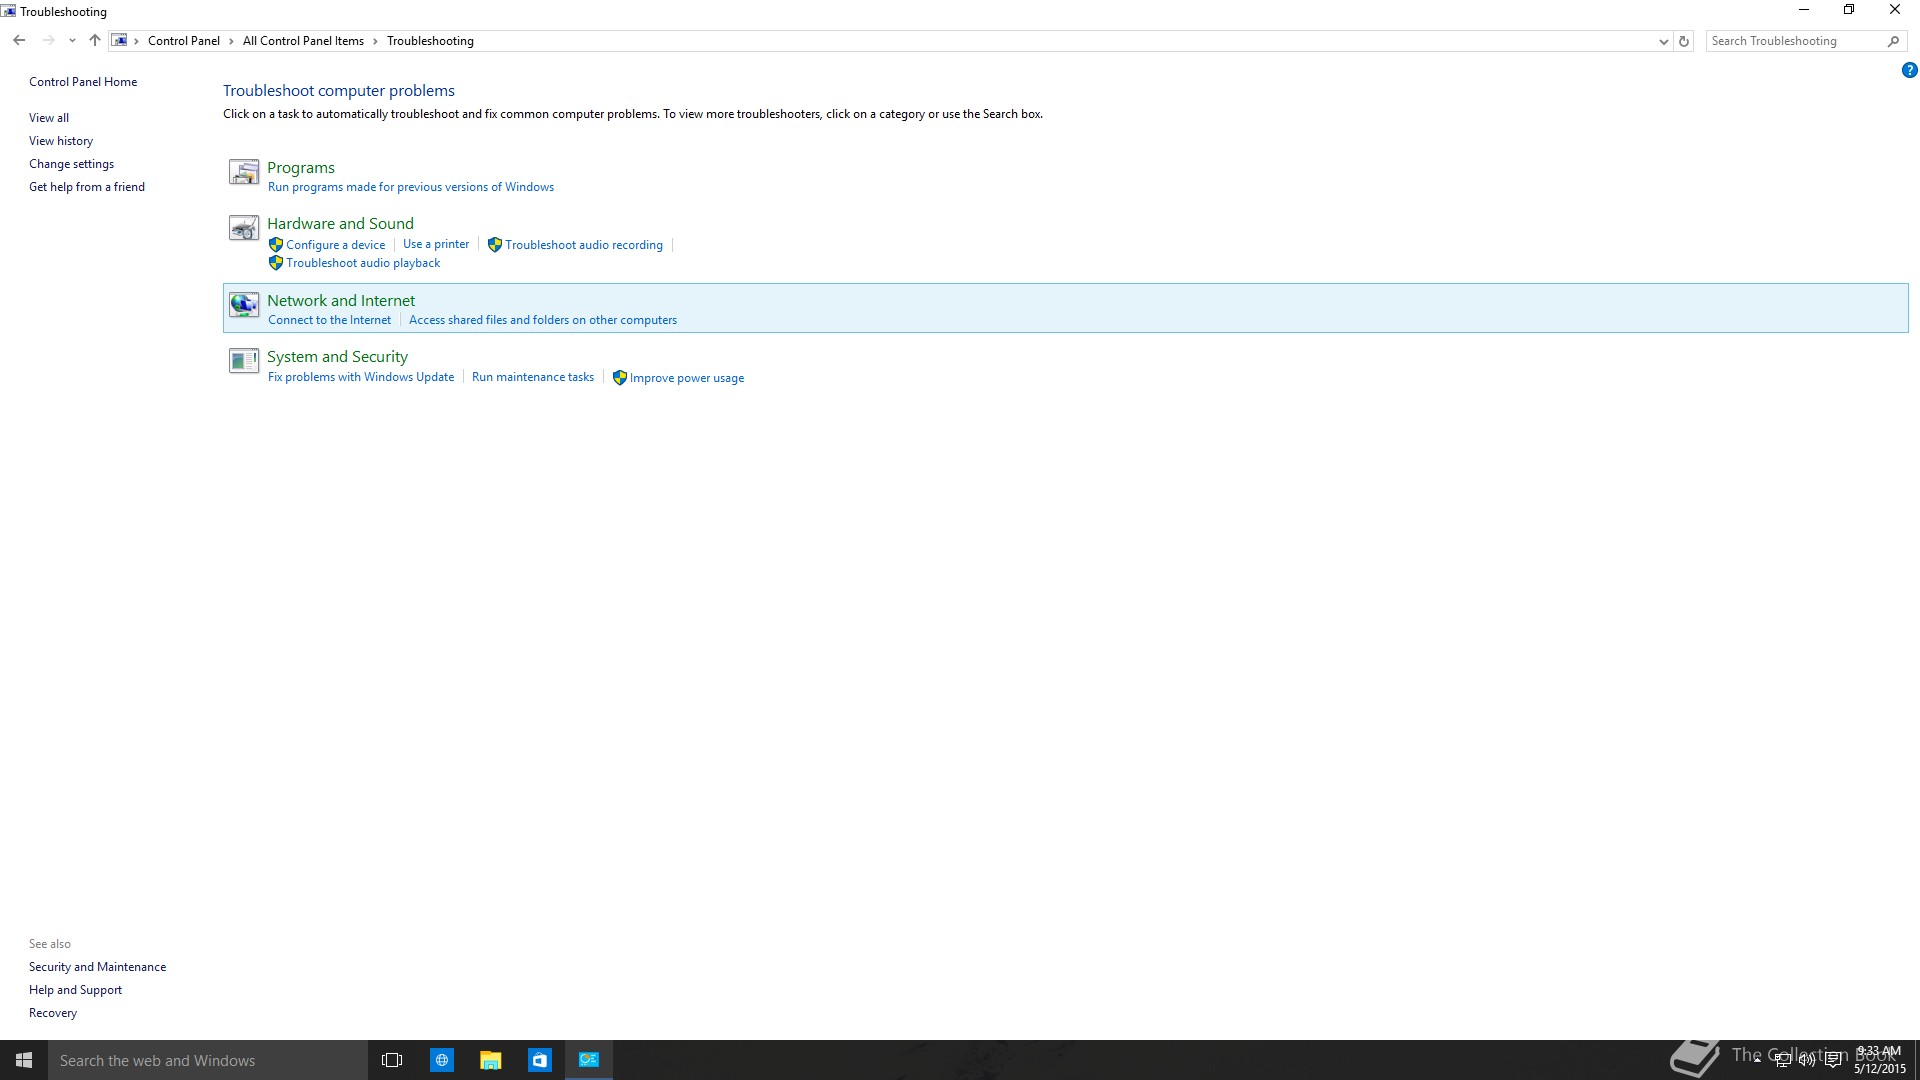
Task: Open the Network and Internet globe icon
Action: tap(244, 305)
